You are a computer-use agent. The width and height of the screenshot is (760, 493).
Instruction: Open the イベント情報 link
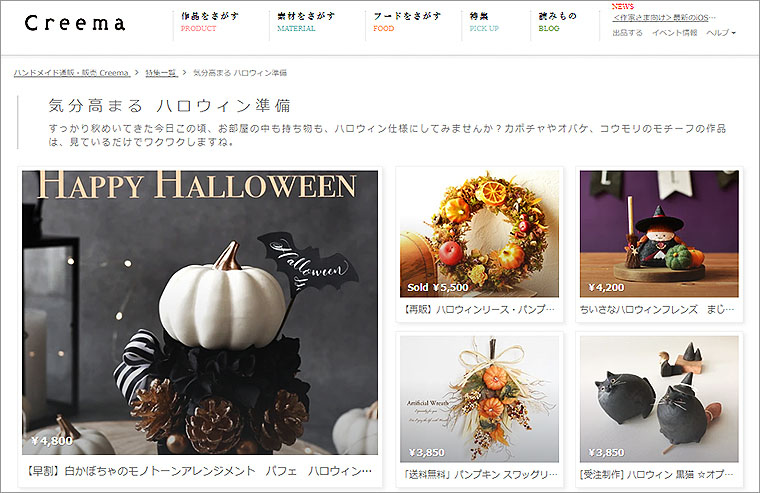674,32
